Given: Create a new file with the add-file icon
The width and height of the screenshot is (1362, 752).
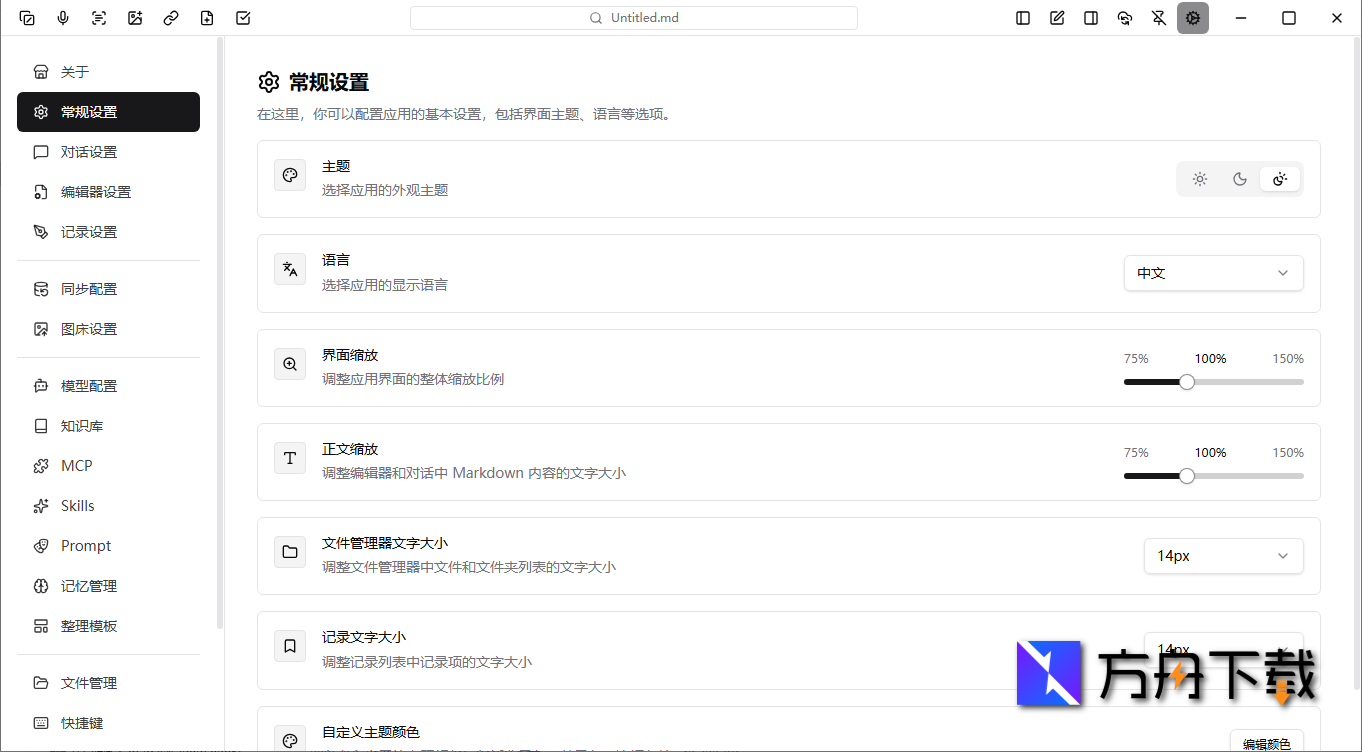Looking at the screenshot, I should [207, 17].
